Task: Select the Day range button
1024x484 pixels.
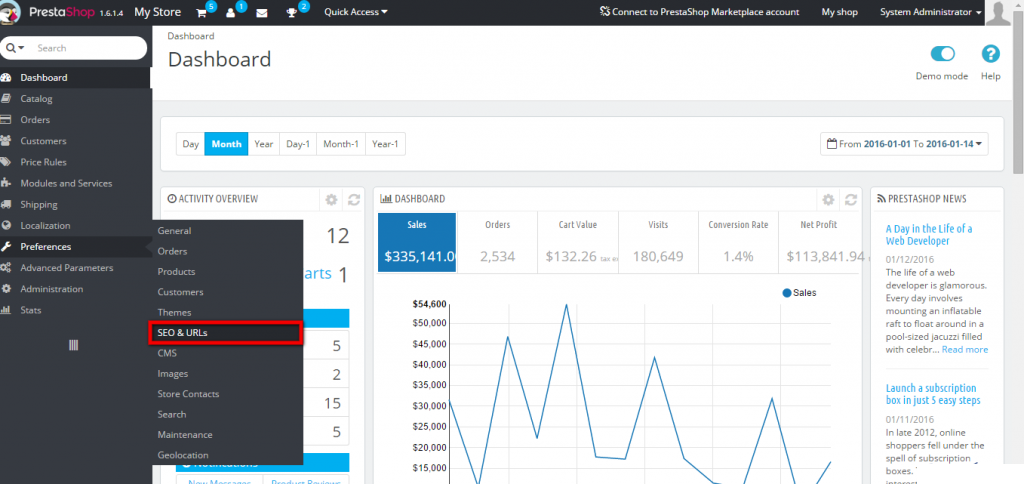Action: coord(191,144)
